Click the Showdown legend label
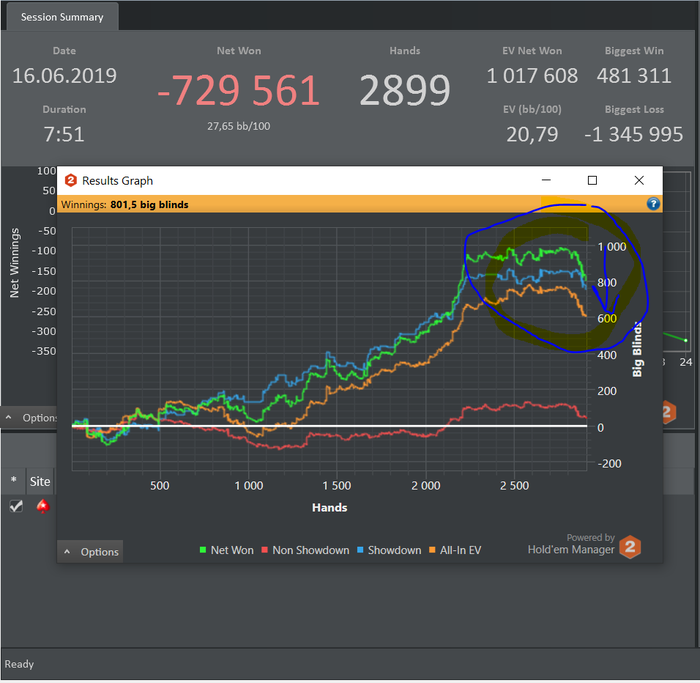The height and width of the screenshot is (683, 700). click(394, 550)
